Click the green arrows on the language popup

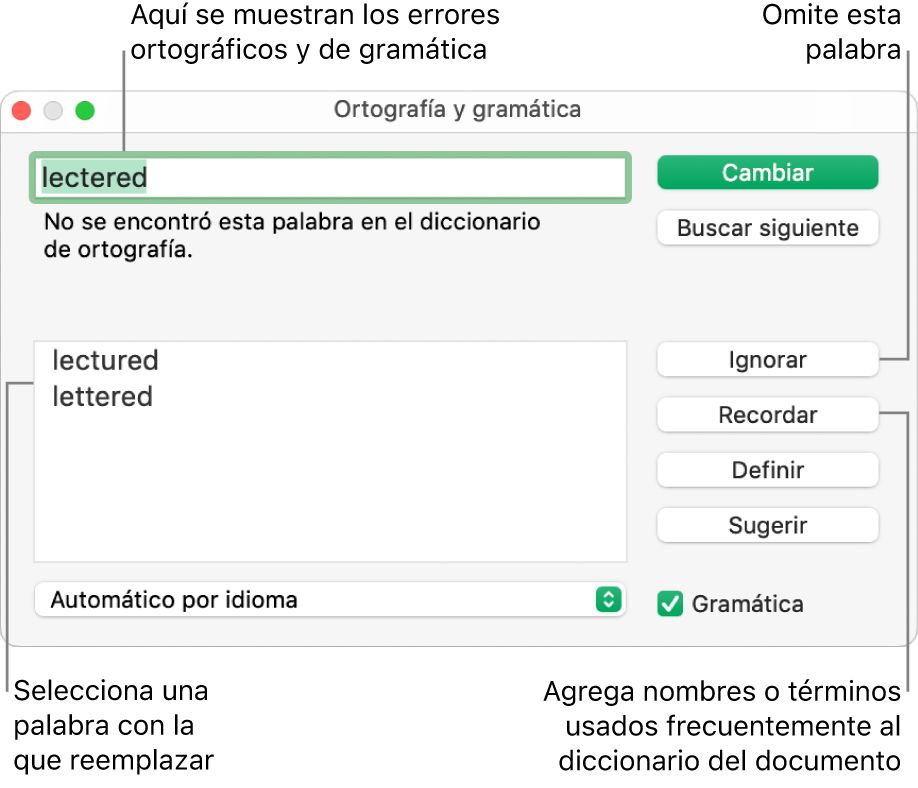pos(608,600)
